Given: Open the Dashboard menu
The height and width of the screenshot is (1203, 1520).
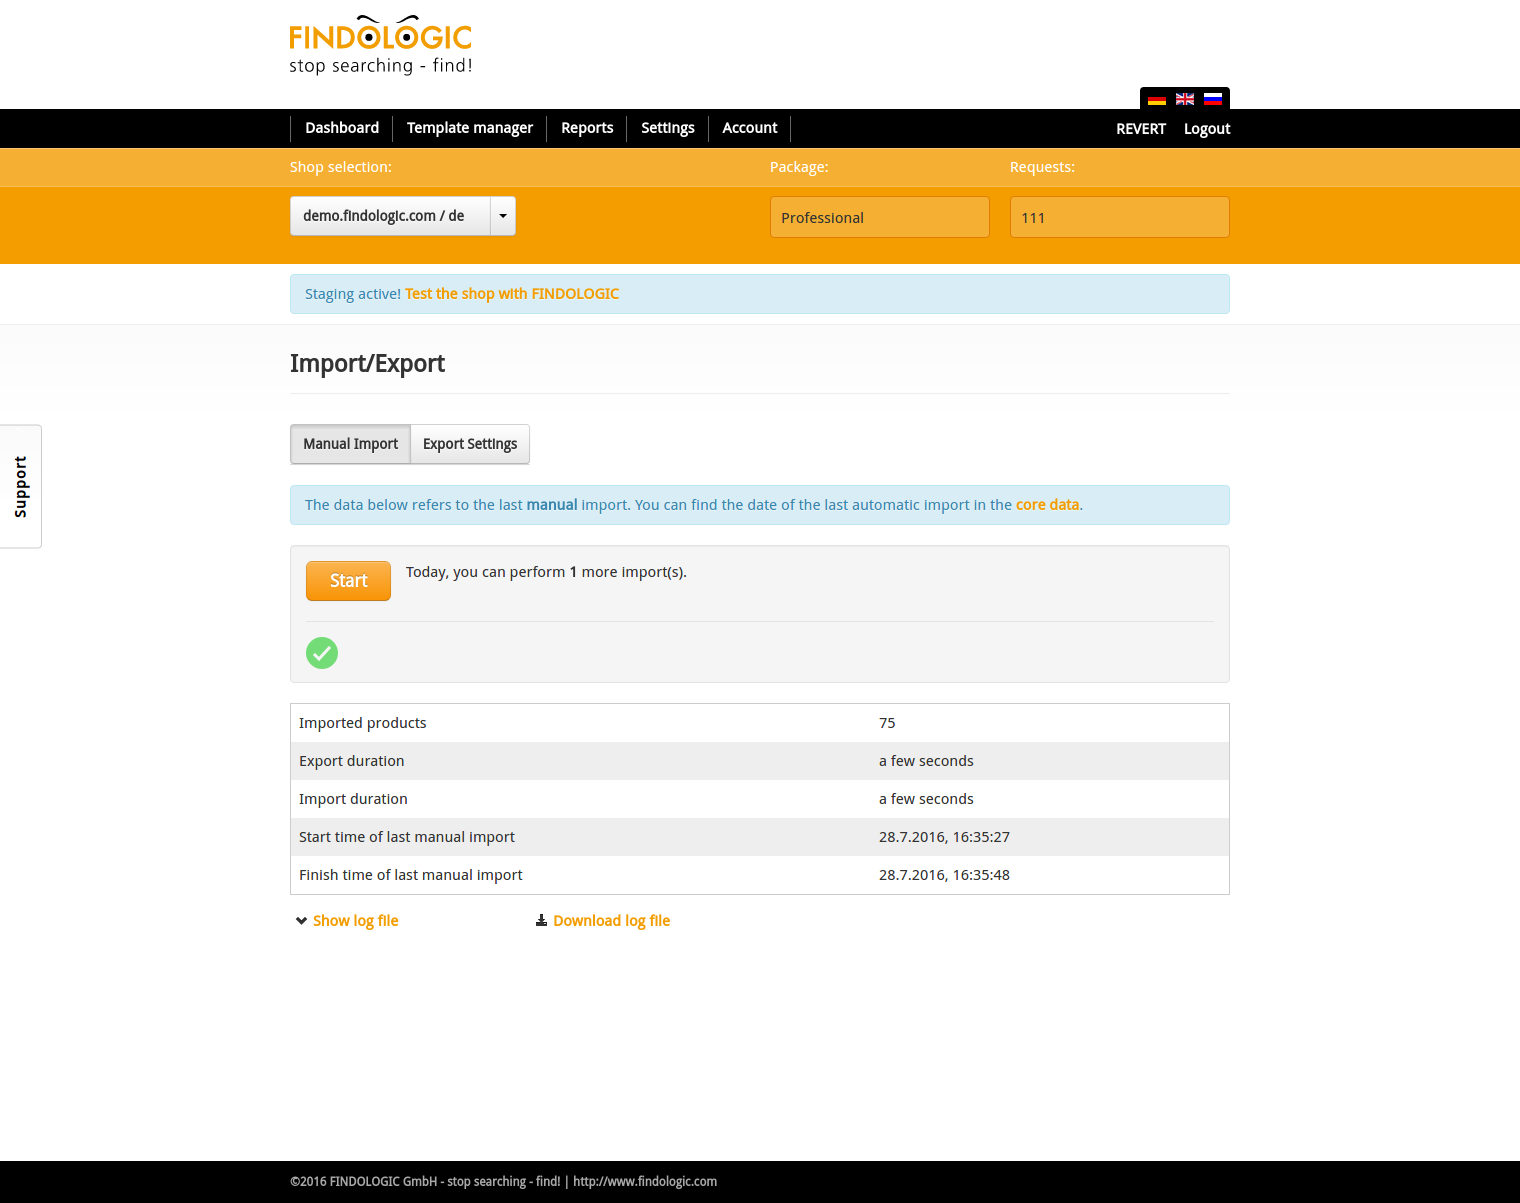Looking at the screenshot, I should coord(342,128).
